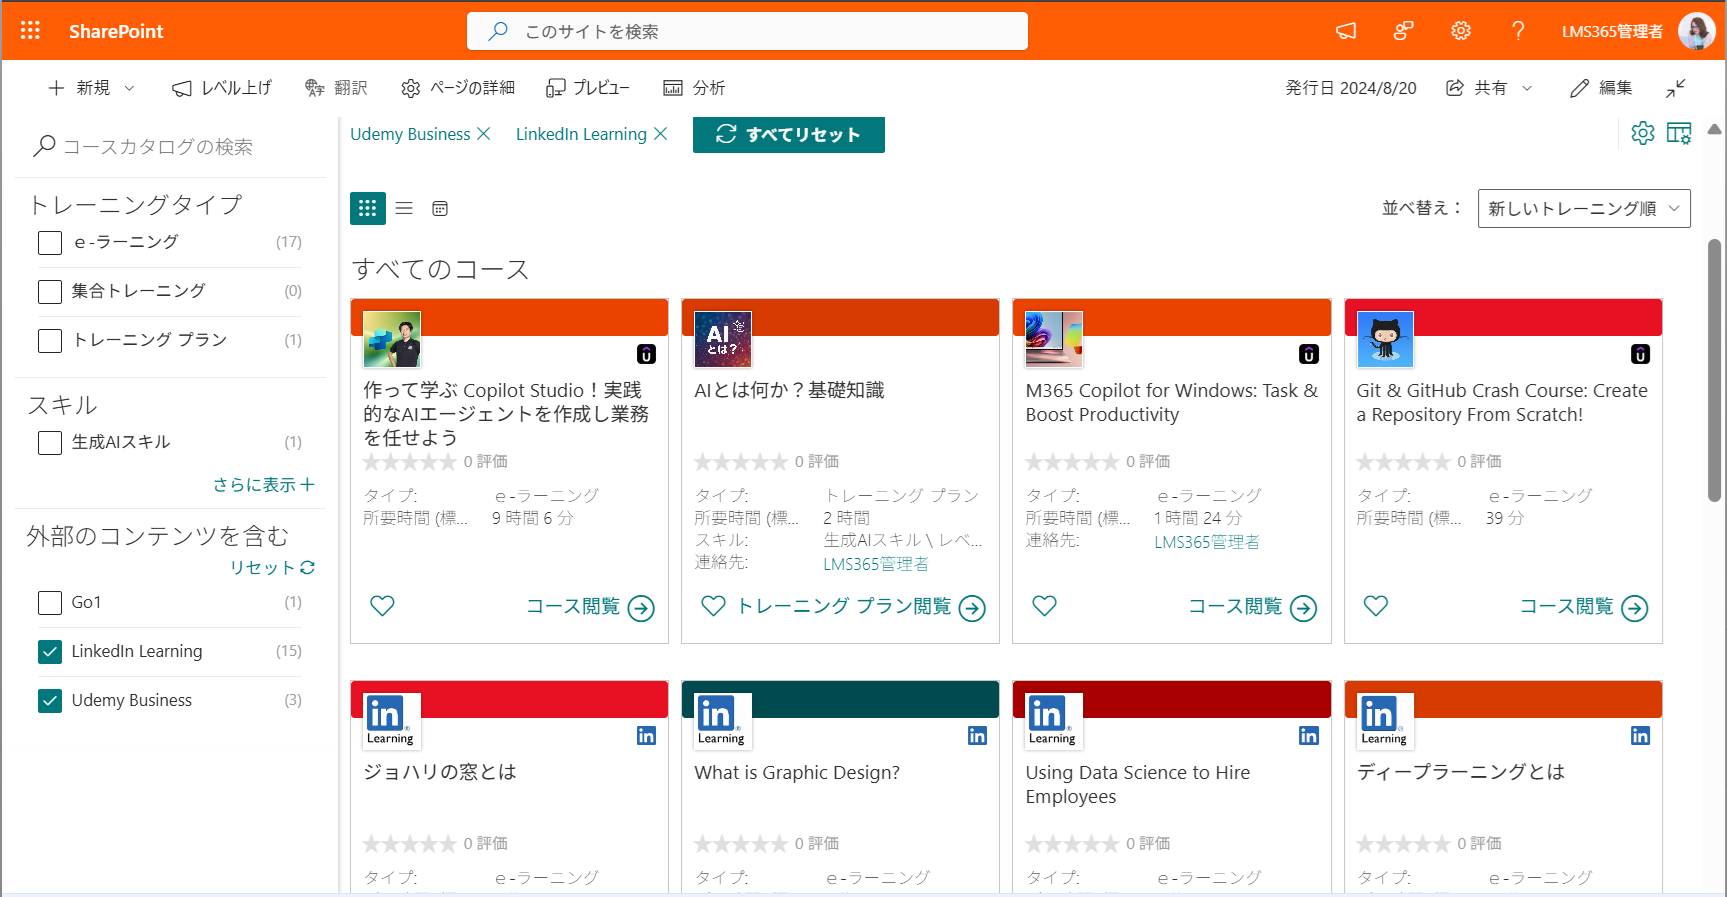
Task: Switch to calendar view
Action: [x=440, y=208]
